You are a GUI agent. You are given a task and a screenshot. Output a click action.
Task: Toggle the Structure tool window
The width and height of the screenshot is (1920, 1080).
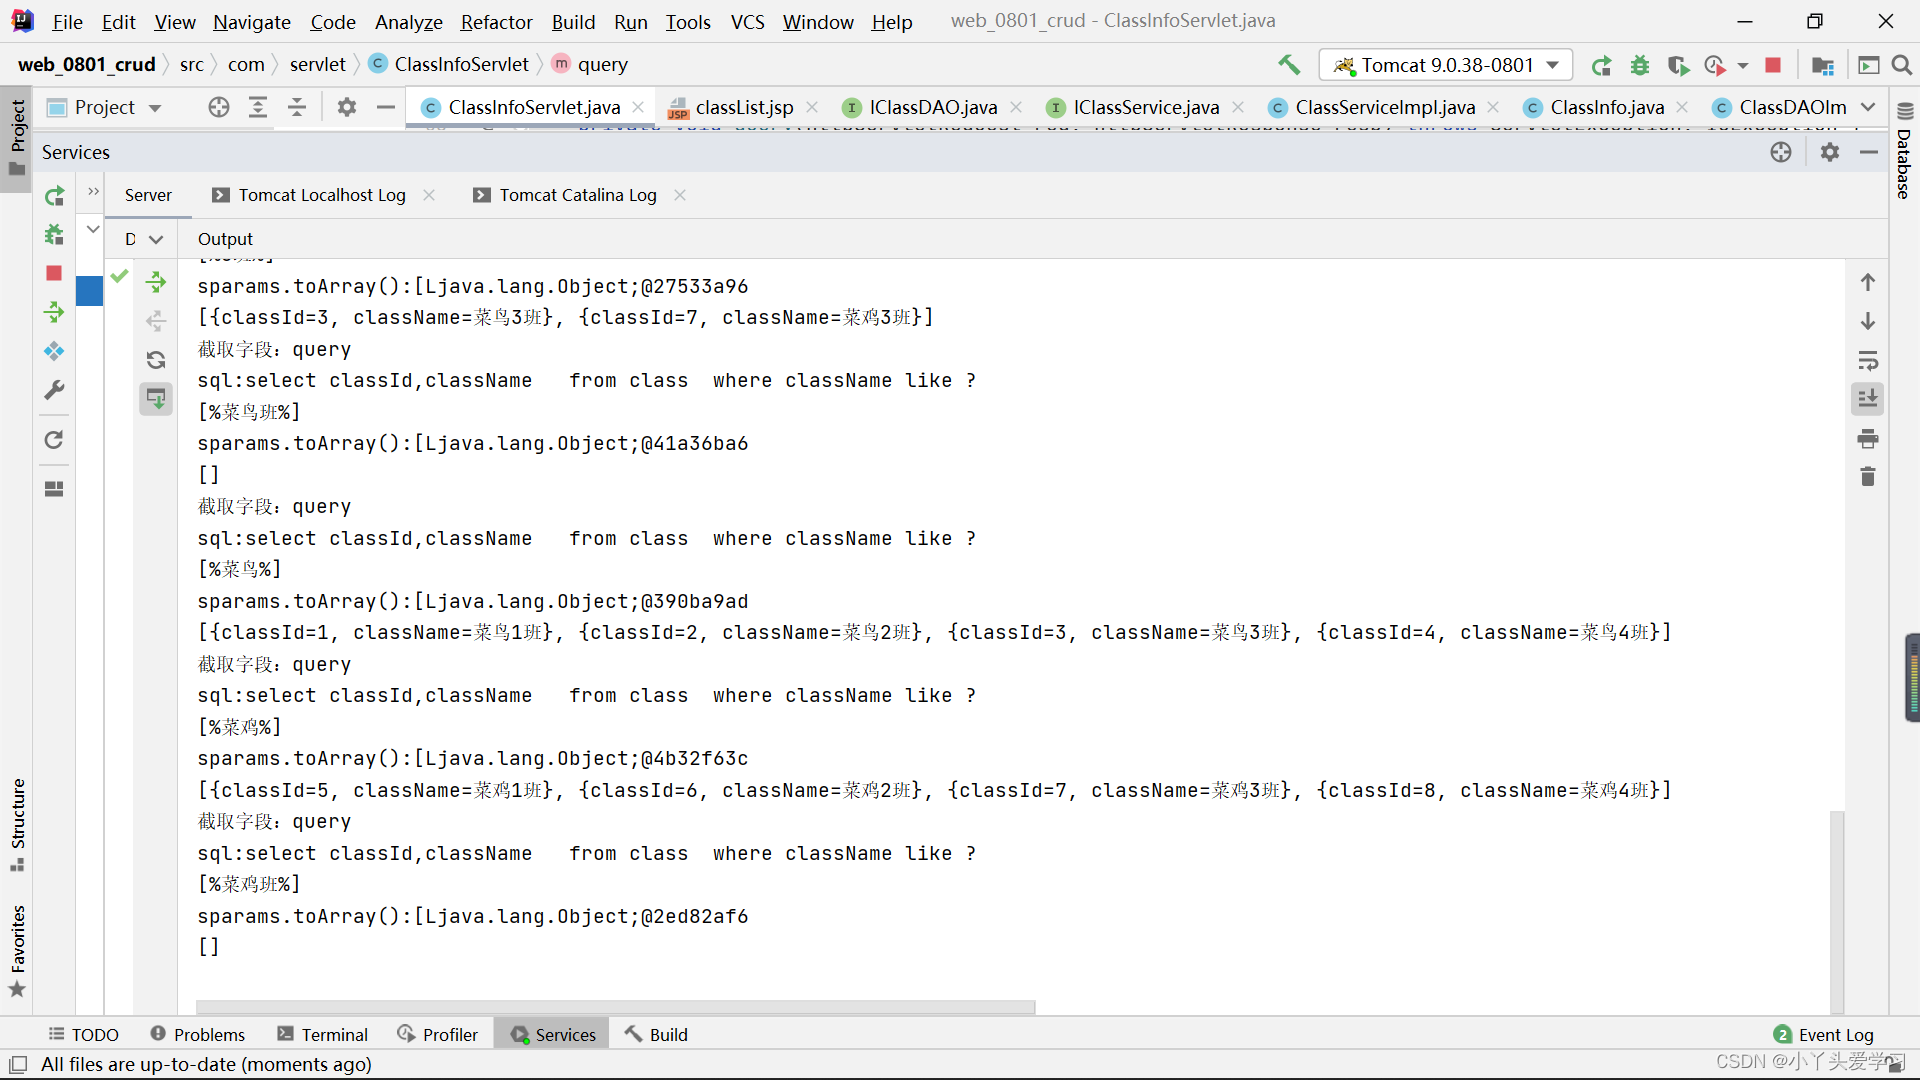(x=17, y=825)
